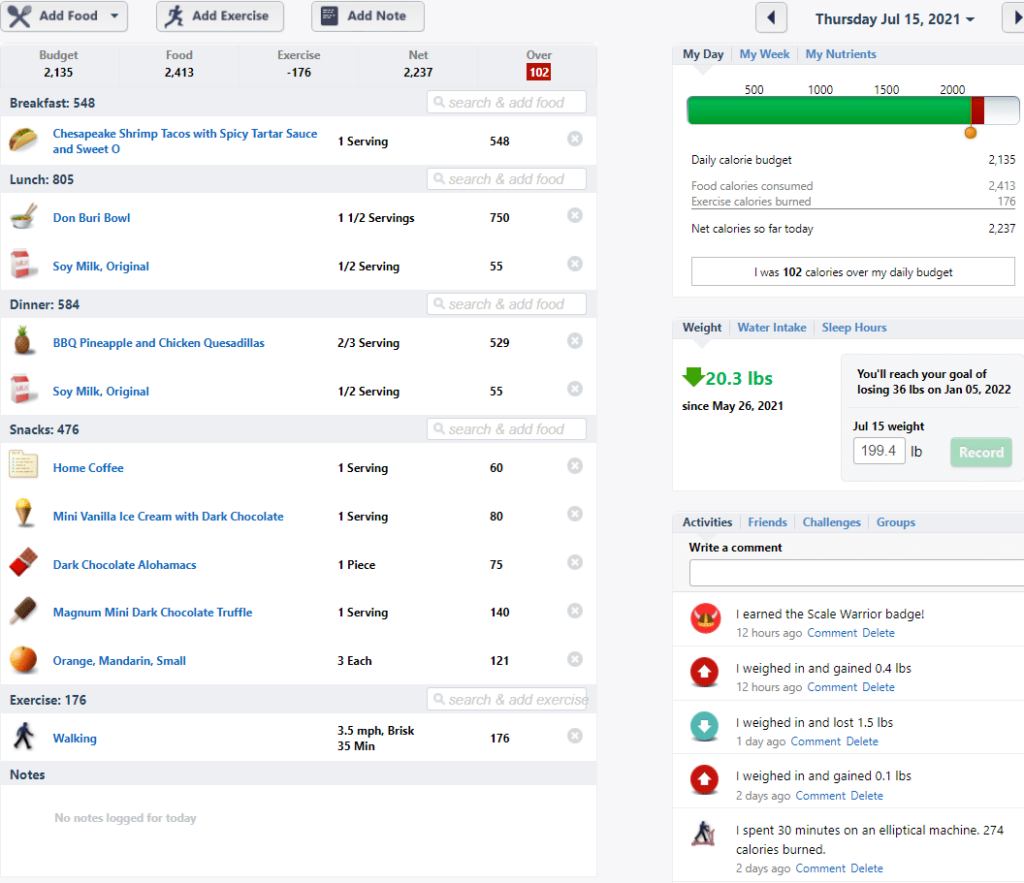Image resolution: width=1024 pixels, height=883 pixels.
Task: Click the Add Exercise button
Action: [220, 16]
